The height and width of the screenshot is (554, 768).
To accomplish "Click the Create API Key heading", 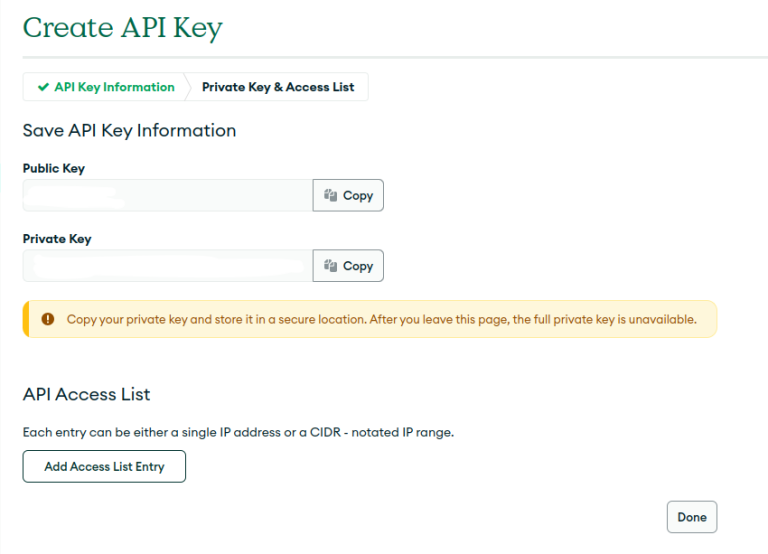I will pyautogui.click(x=122, y=28).
